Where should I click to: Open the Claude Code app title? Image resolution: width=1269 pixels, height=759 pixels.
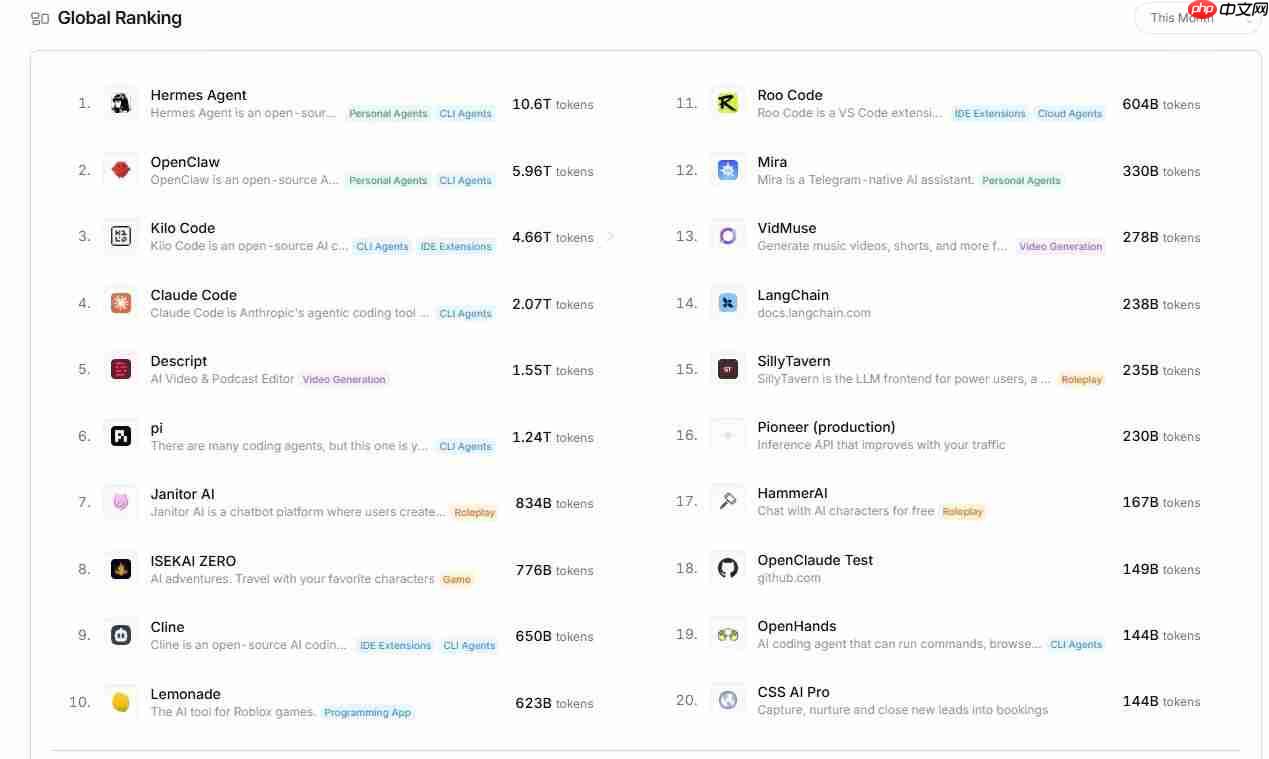194,295
